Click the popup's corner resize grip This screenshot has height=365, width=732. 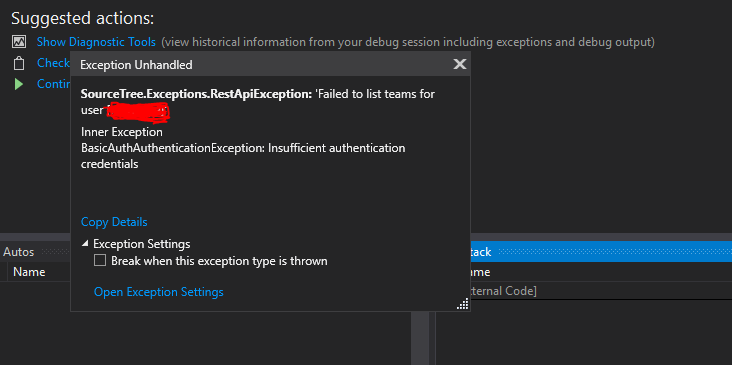click(x=463, y=304)
